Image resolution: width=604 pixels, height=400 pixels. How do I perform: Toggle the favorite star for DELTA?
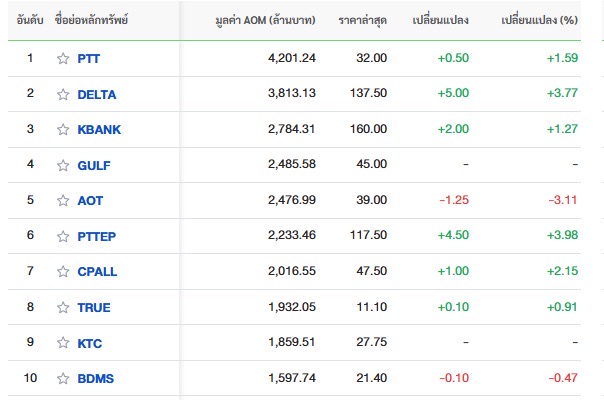(63, 94)
